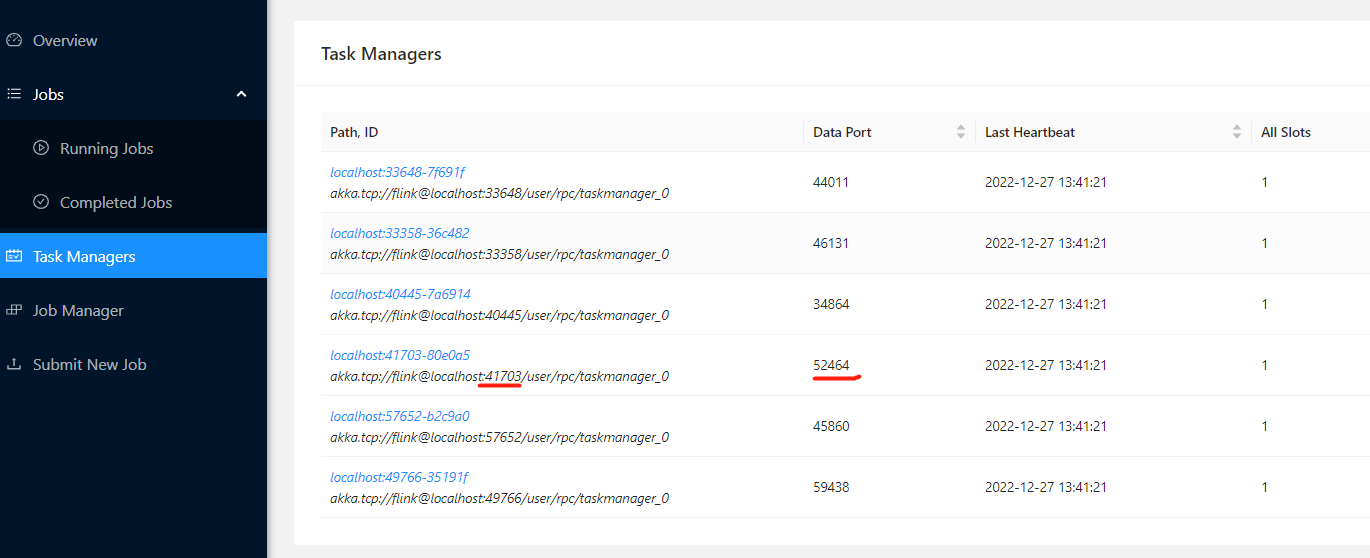Click the Running Jobs play-circle icon
Viewport: 1370px width, 558px height.
(41, 148)
